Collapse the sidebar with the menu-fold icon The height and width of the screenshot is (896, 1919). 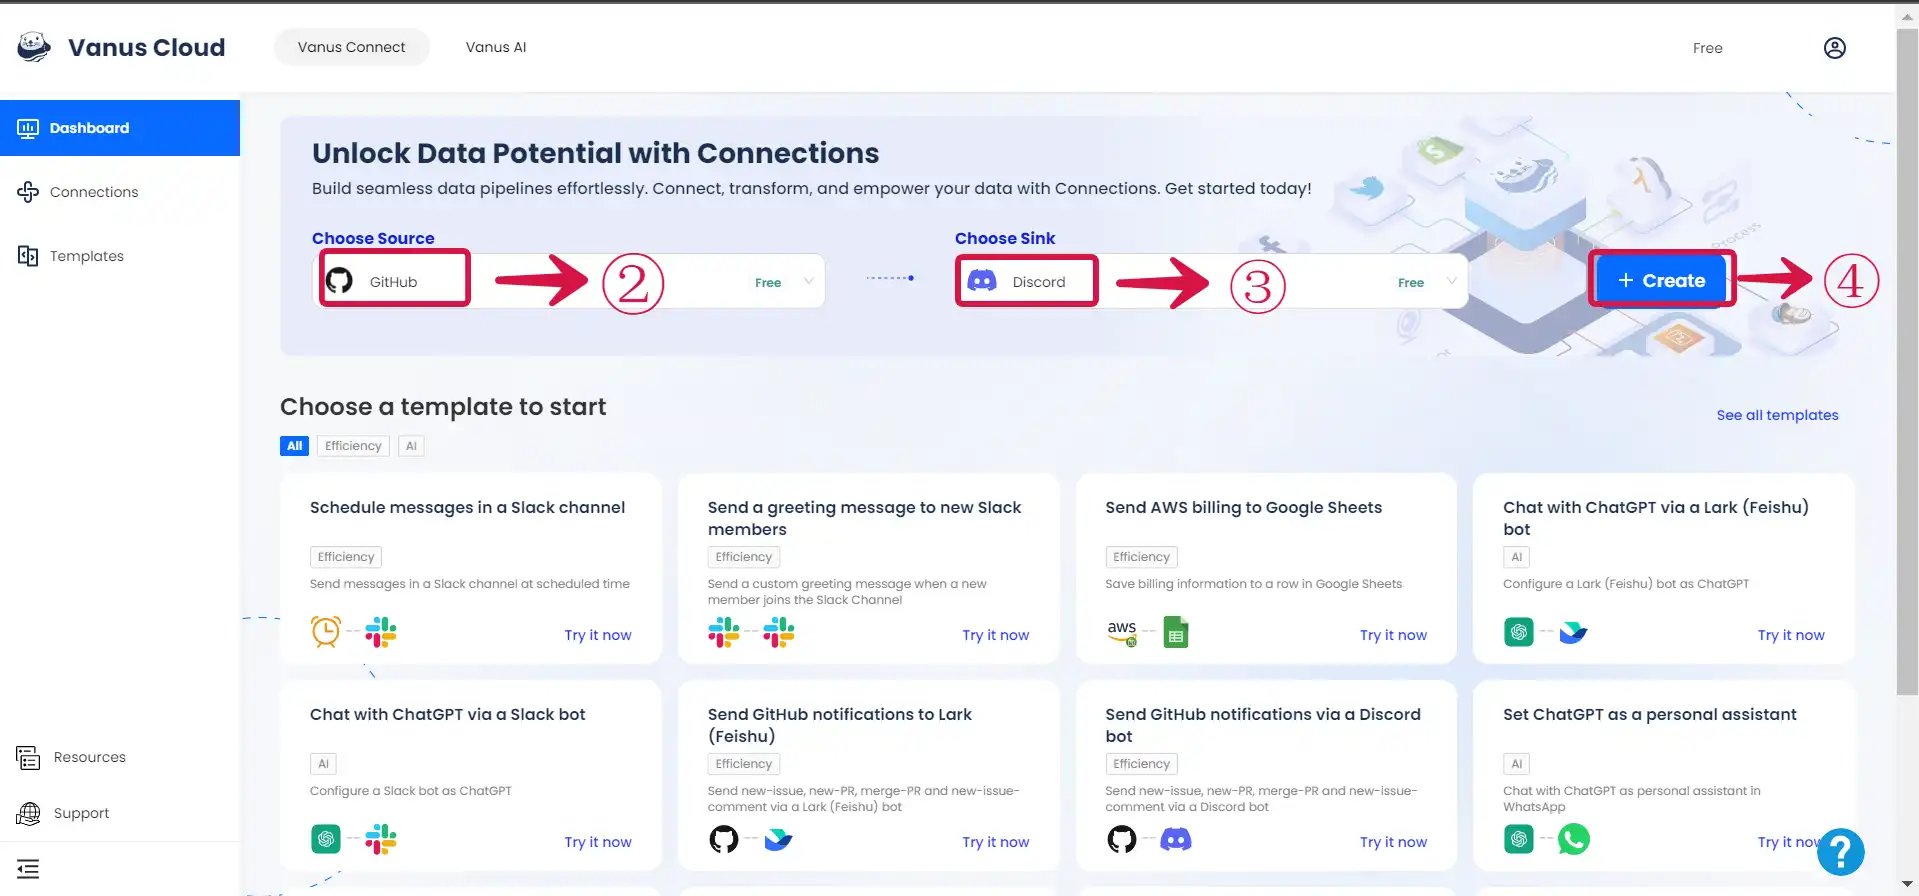pyautogui.click(x=28, y=869)
